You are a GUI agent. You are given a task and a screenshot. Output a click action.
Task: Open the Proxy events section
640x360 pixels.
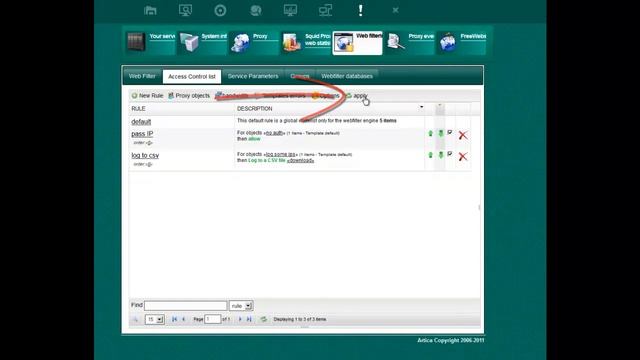409,42
